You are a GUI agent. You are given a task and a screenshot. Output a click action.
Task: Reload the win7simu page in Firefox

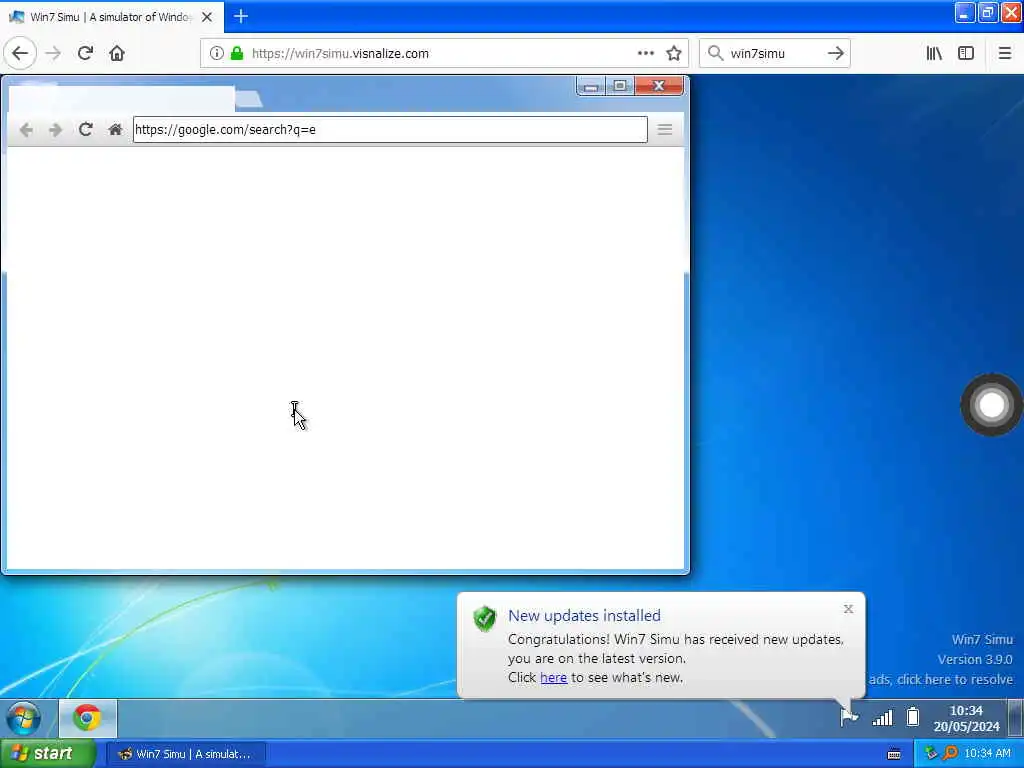pos(85,53)
